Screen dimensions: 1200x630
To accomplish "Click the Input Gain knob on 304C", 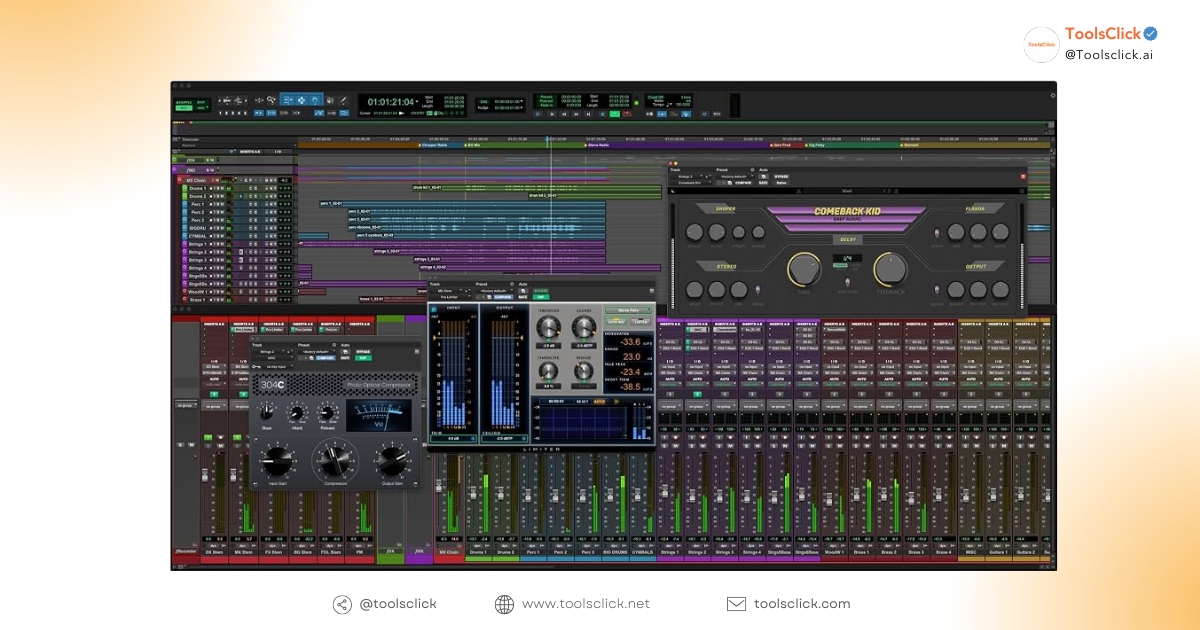I will (x=277, y=461).
